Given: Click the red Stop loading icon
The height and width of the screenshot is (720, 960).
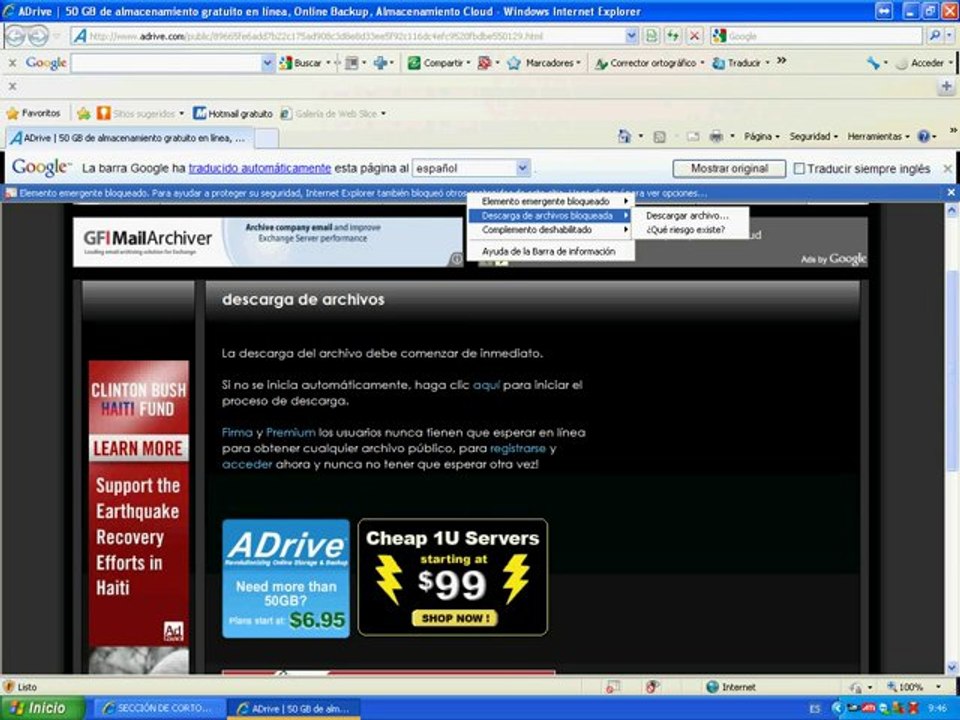Looking at the screenshot, I should (694, 36).
